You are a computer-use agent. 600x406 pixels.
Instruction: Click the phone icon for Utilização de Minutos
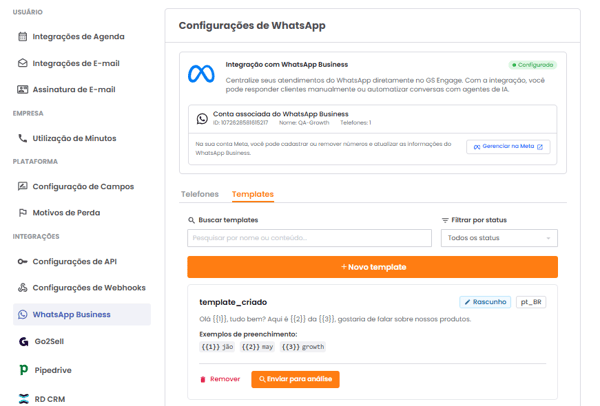click(x=23, y=139)
